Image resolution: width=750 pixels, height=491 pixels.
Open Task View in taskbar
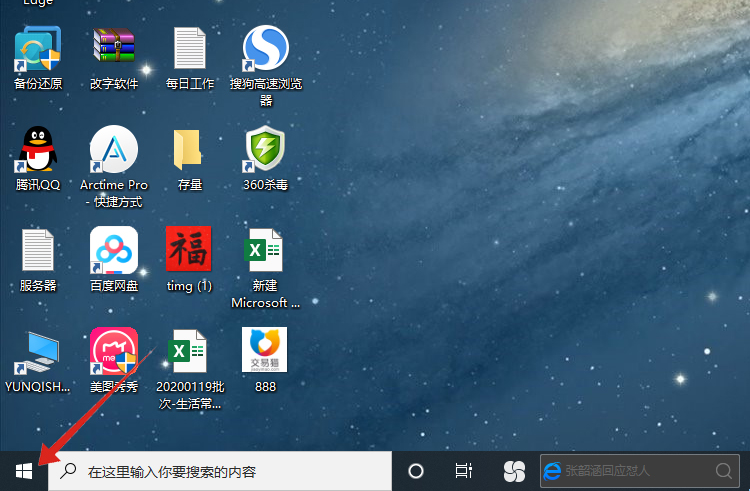point(463,471)
